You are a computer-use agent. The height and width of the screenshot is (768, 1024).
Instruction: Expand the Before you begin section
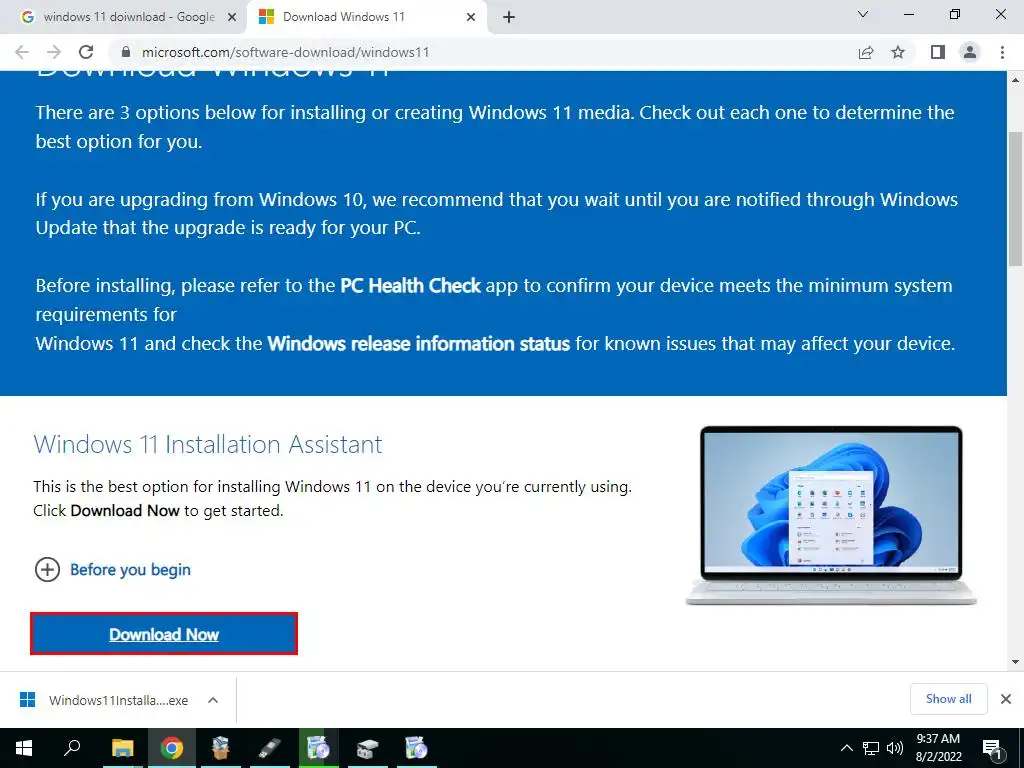coord(112,569)
